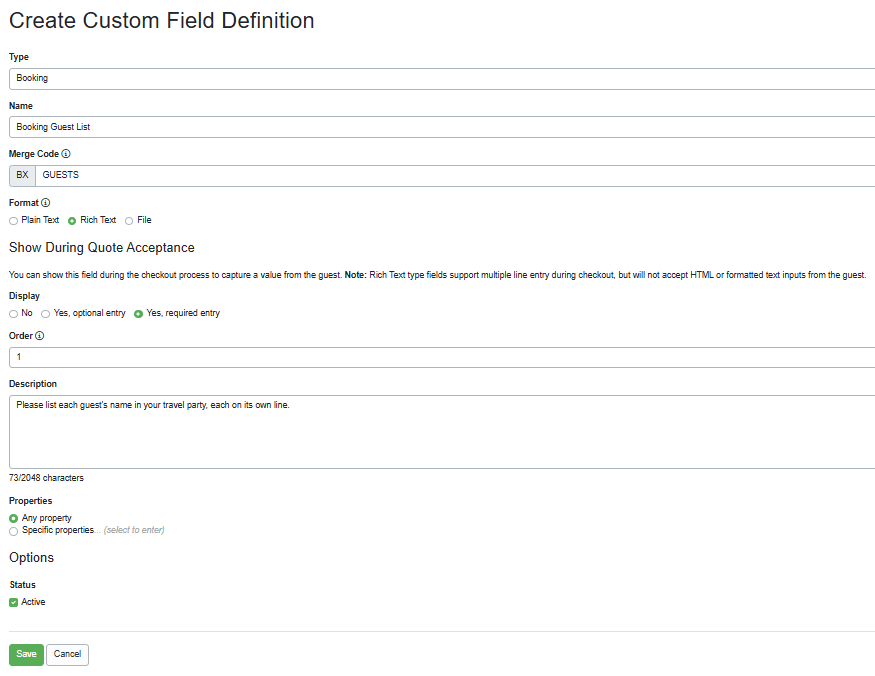Save the custom field definition
This screenshot has width=875, height=676.
(25, 654)
